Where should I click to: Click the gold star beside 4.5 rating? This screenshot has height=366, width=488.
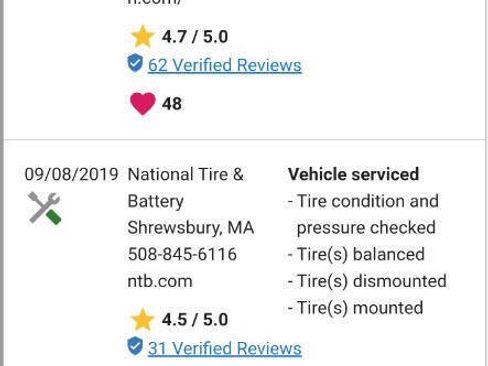[x=143, y=319]
